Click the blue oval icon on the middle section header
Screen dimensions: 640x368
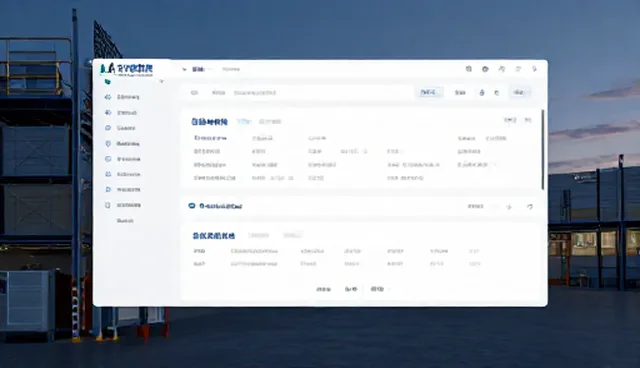[x=192, y=206]
